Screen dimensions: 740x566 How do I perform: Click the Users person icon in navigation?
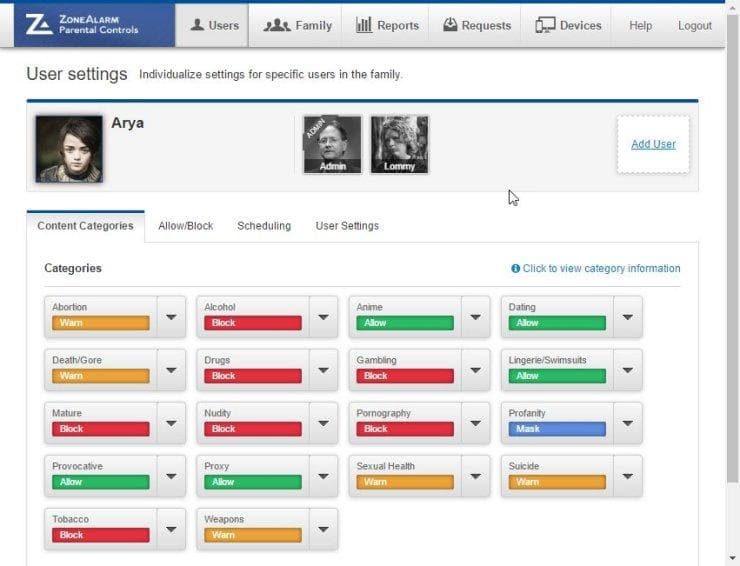tap(197, 25)
